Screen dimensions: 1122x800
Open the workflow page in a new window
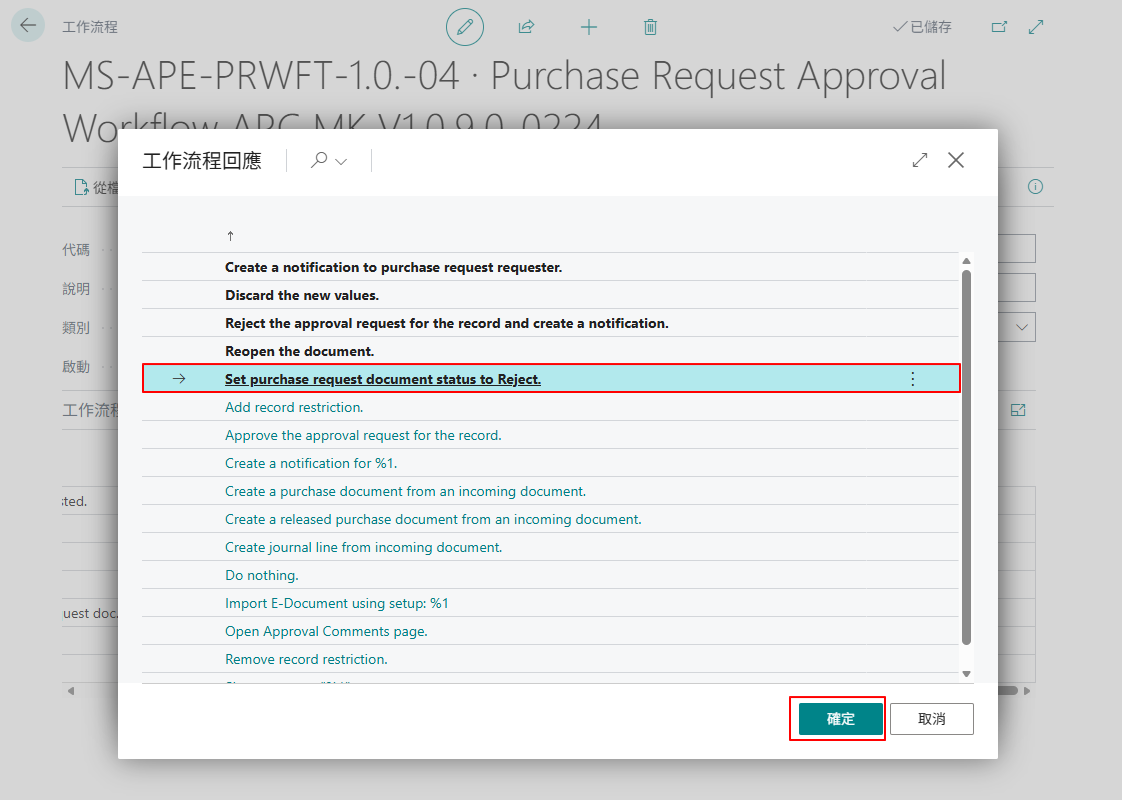click(x=999, y=27)
